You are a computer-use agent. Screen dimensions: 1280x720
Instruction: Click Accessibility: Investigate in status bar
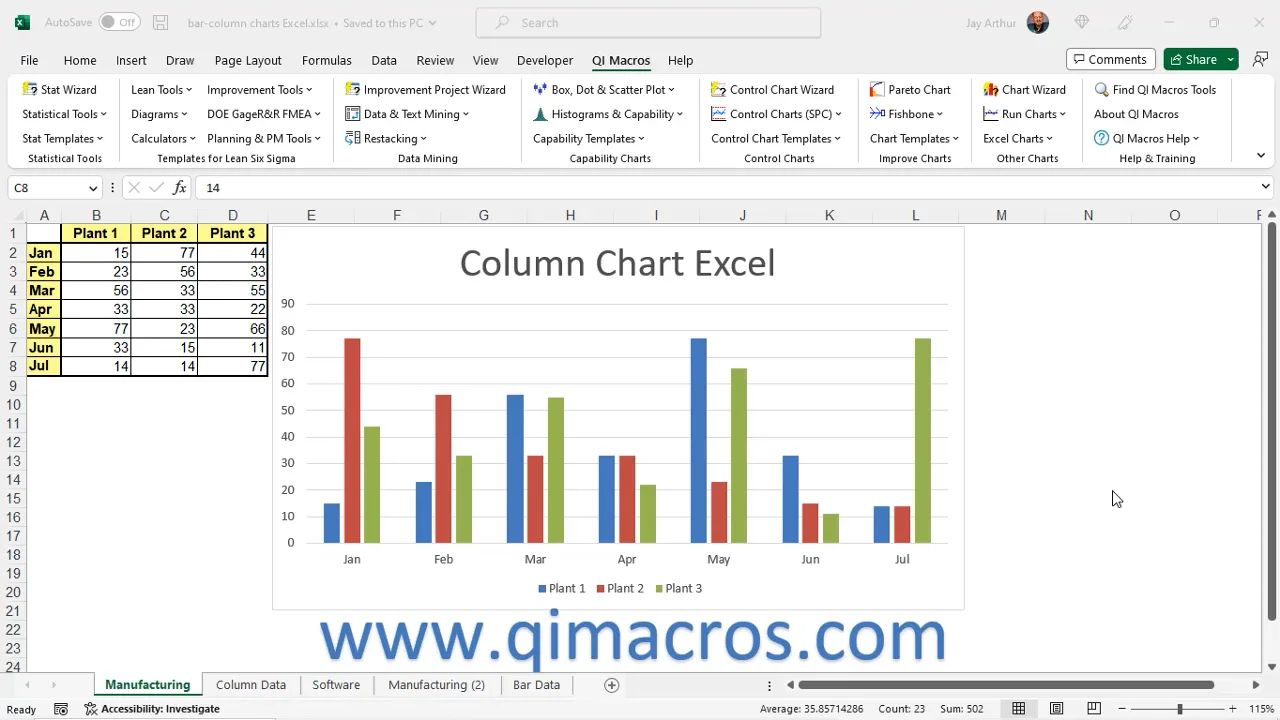click(152, 709)
